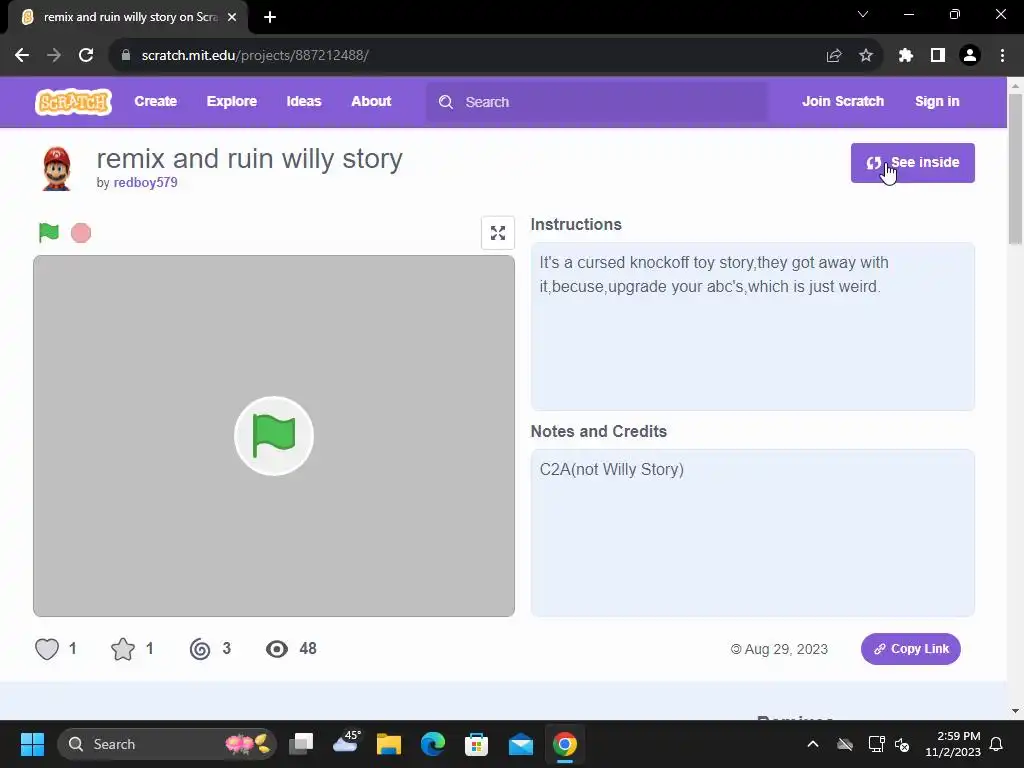Image resolution: width=1024 pixels, height=768 pixels.
Task: Click the Scratch logo in navbar
Action: (73, 102)
